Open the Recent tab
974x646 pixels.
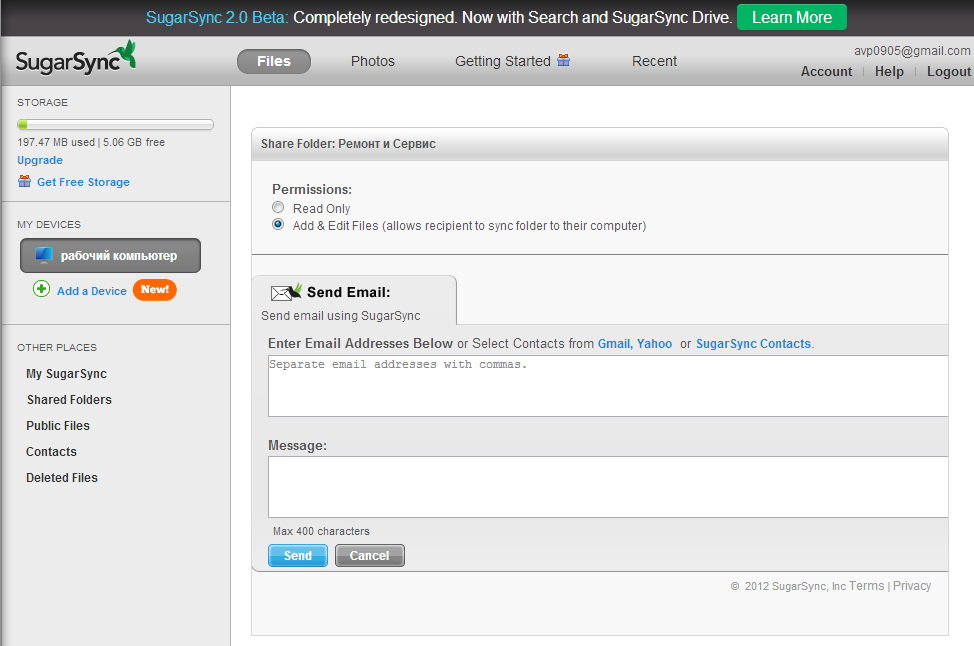[x=654, y=61]
